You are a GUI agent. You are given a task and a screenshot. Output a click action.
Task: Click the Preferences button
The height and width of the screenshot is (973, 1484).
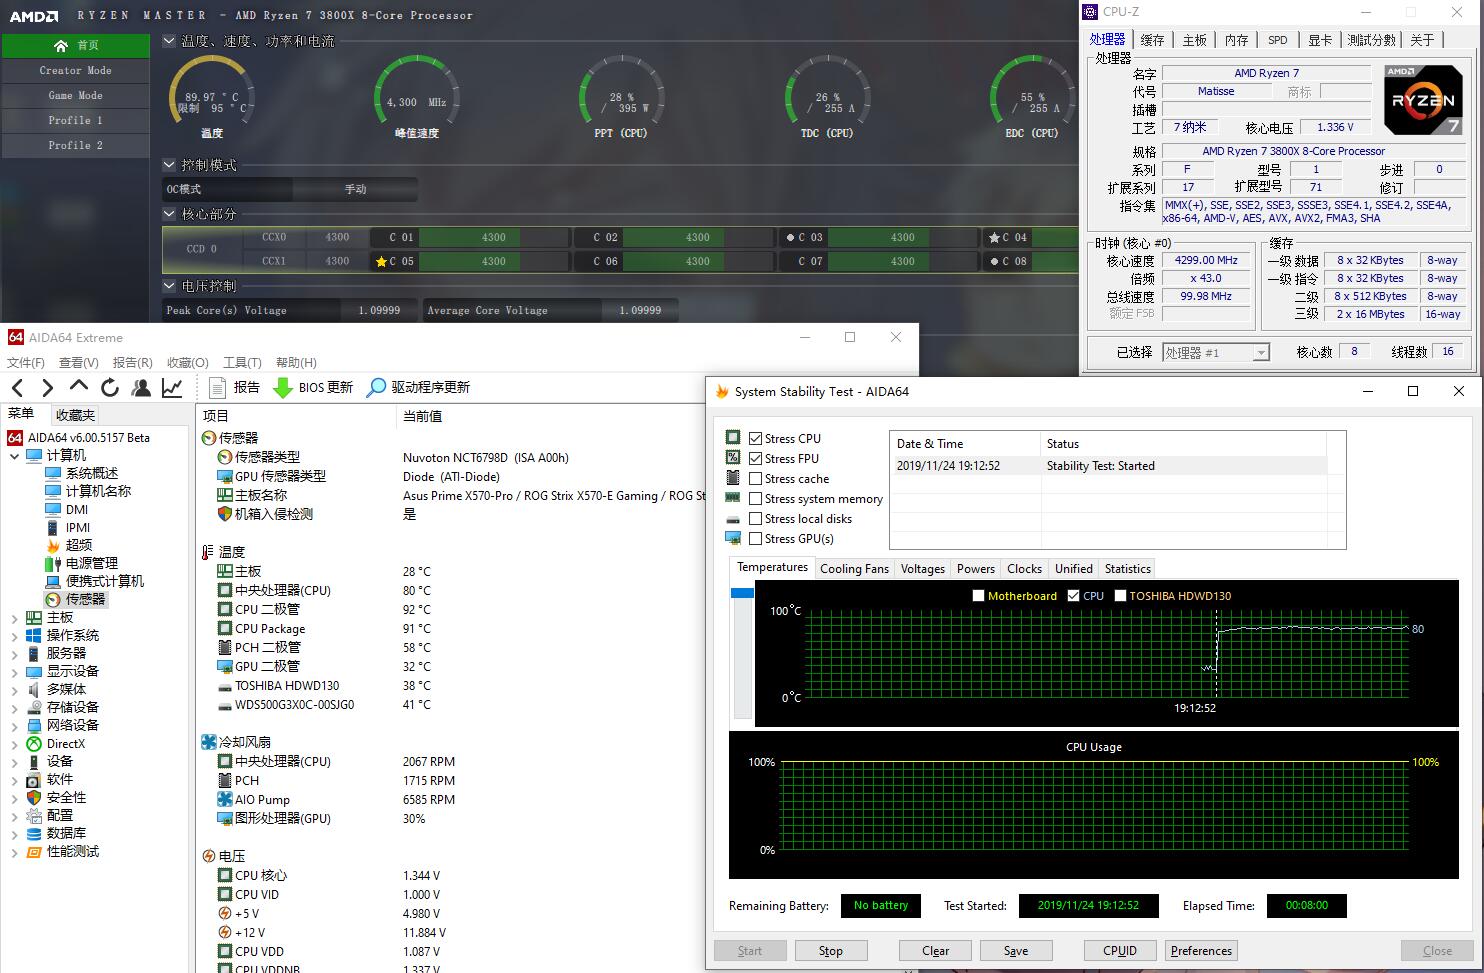point(1201,951)
